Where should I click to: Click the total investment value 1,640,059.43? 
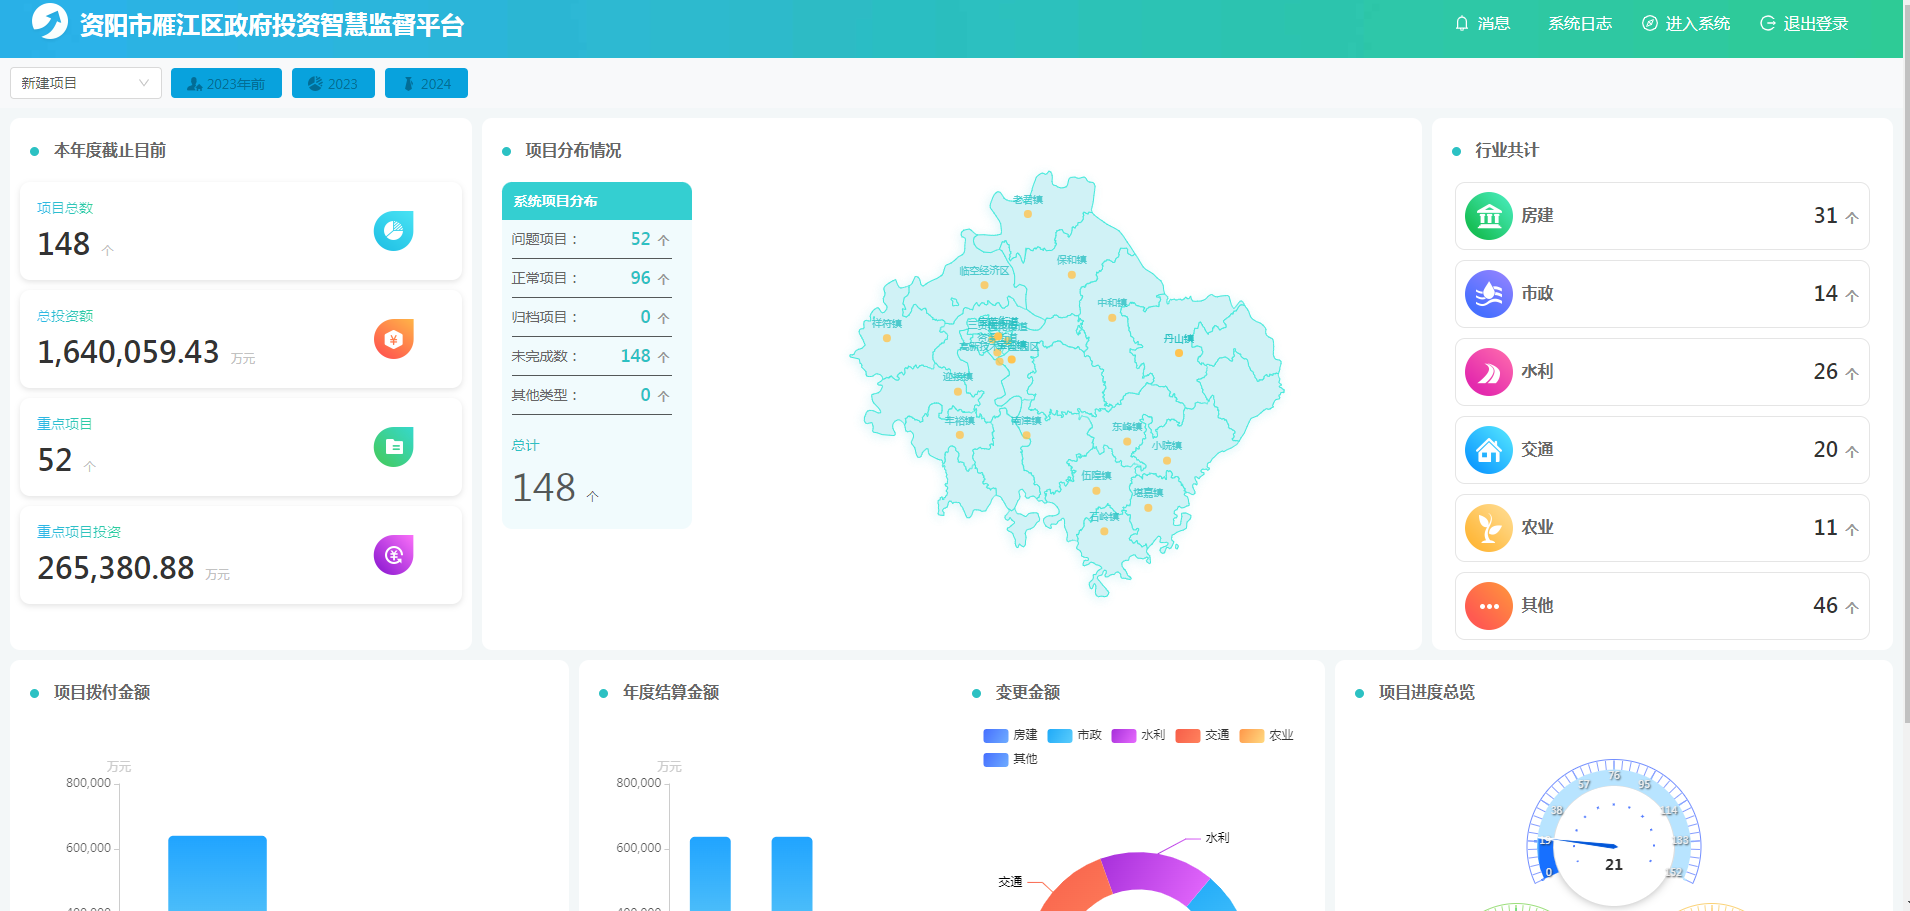[x=128, y=352]
